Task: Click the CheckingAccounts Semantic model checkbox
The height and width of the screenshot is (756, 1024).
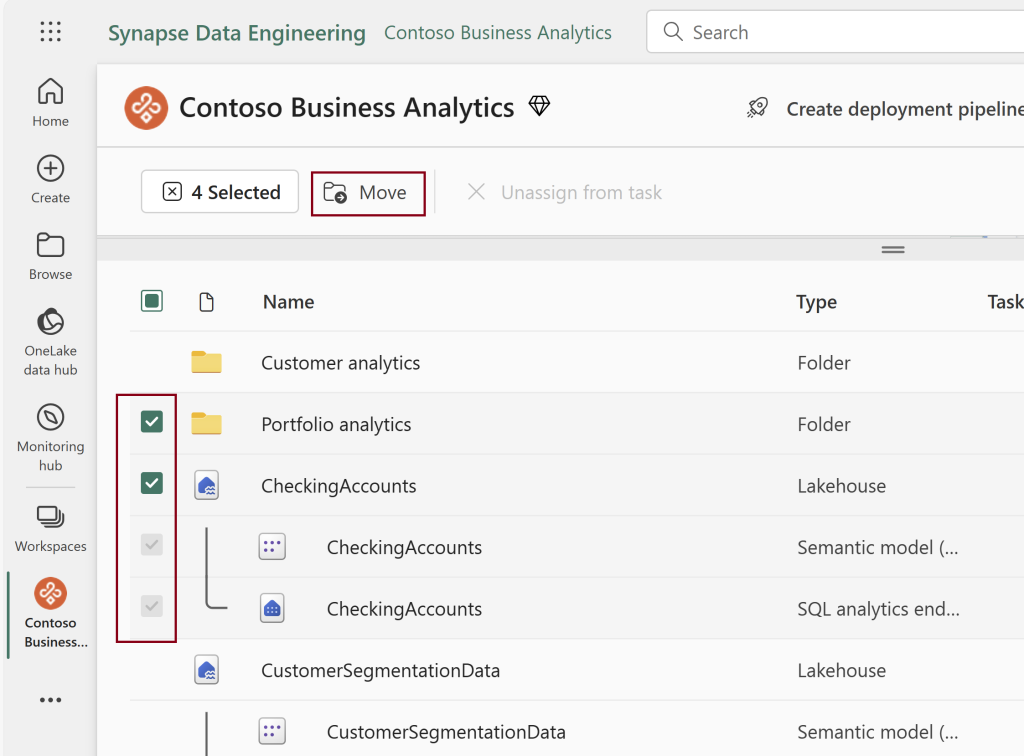Action: 152,544
